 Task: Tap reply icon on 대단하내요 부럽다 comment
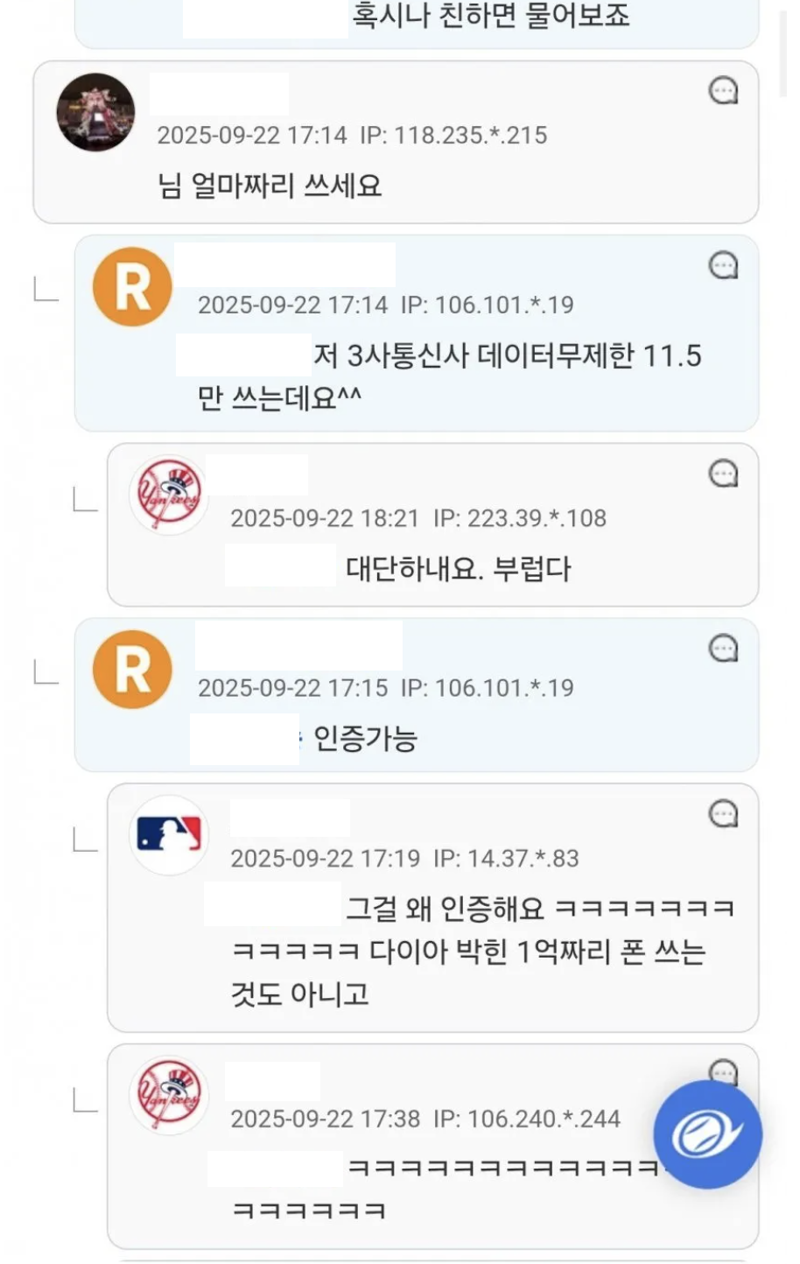(723, 473)
